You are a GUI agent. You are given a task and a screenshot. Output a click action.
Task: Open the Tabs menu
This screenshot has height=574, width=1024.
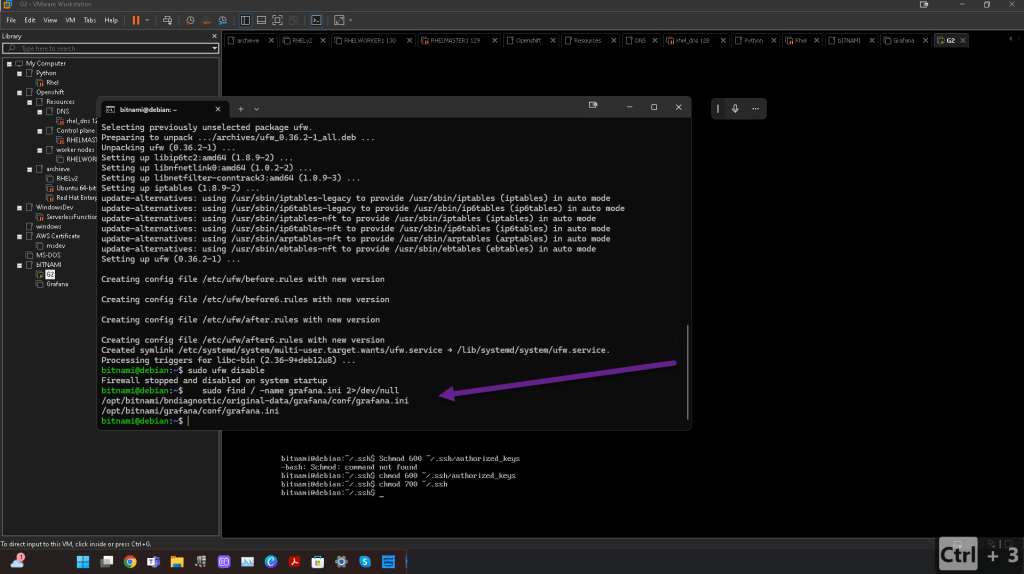tap(89, 20)
